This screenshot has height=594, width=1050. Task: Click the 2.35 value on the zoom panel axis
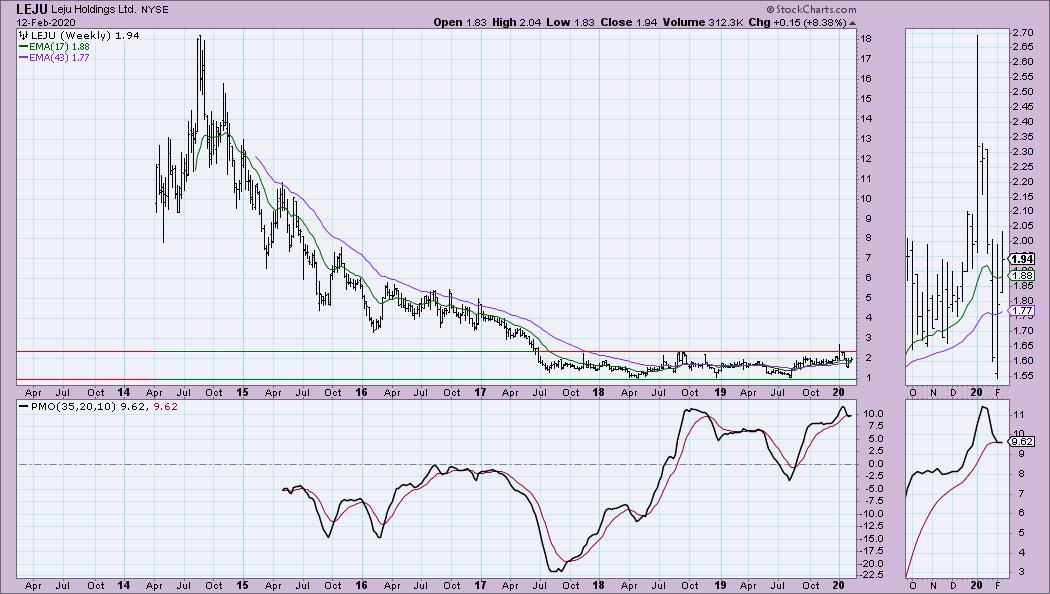(x=1022, y=137)
